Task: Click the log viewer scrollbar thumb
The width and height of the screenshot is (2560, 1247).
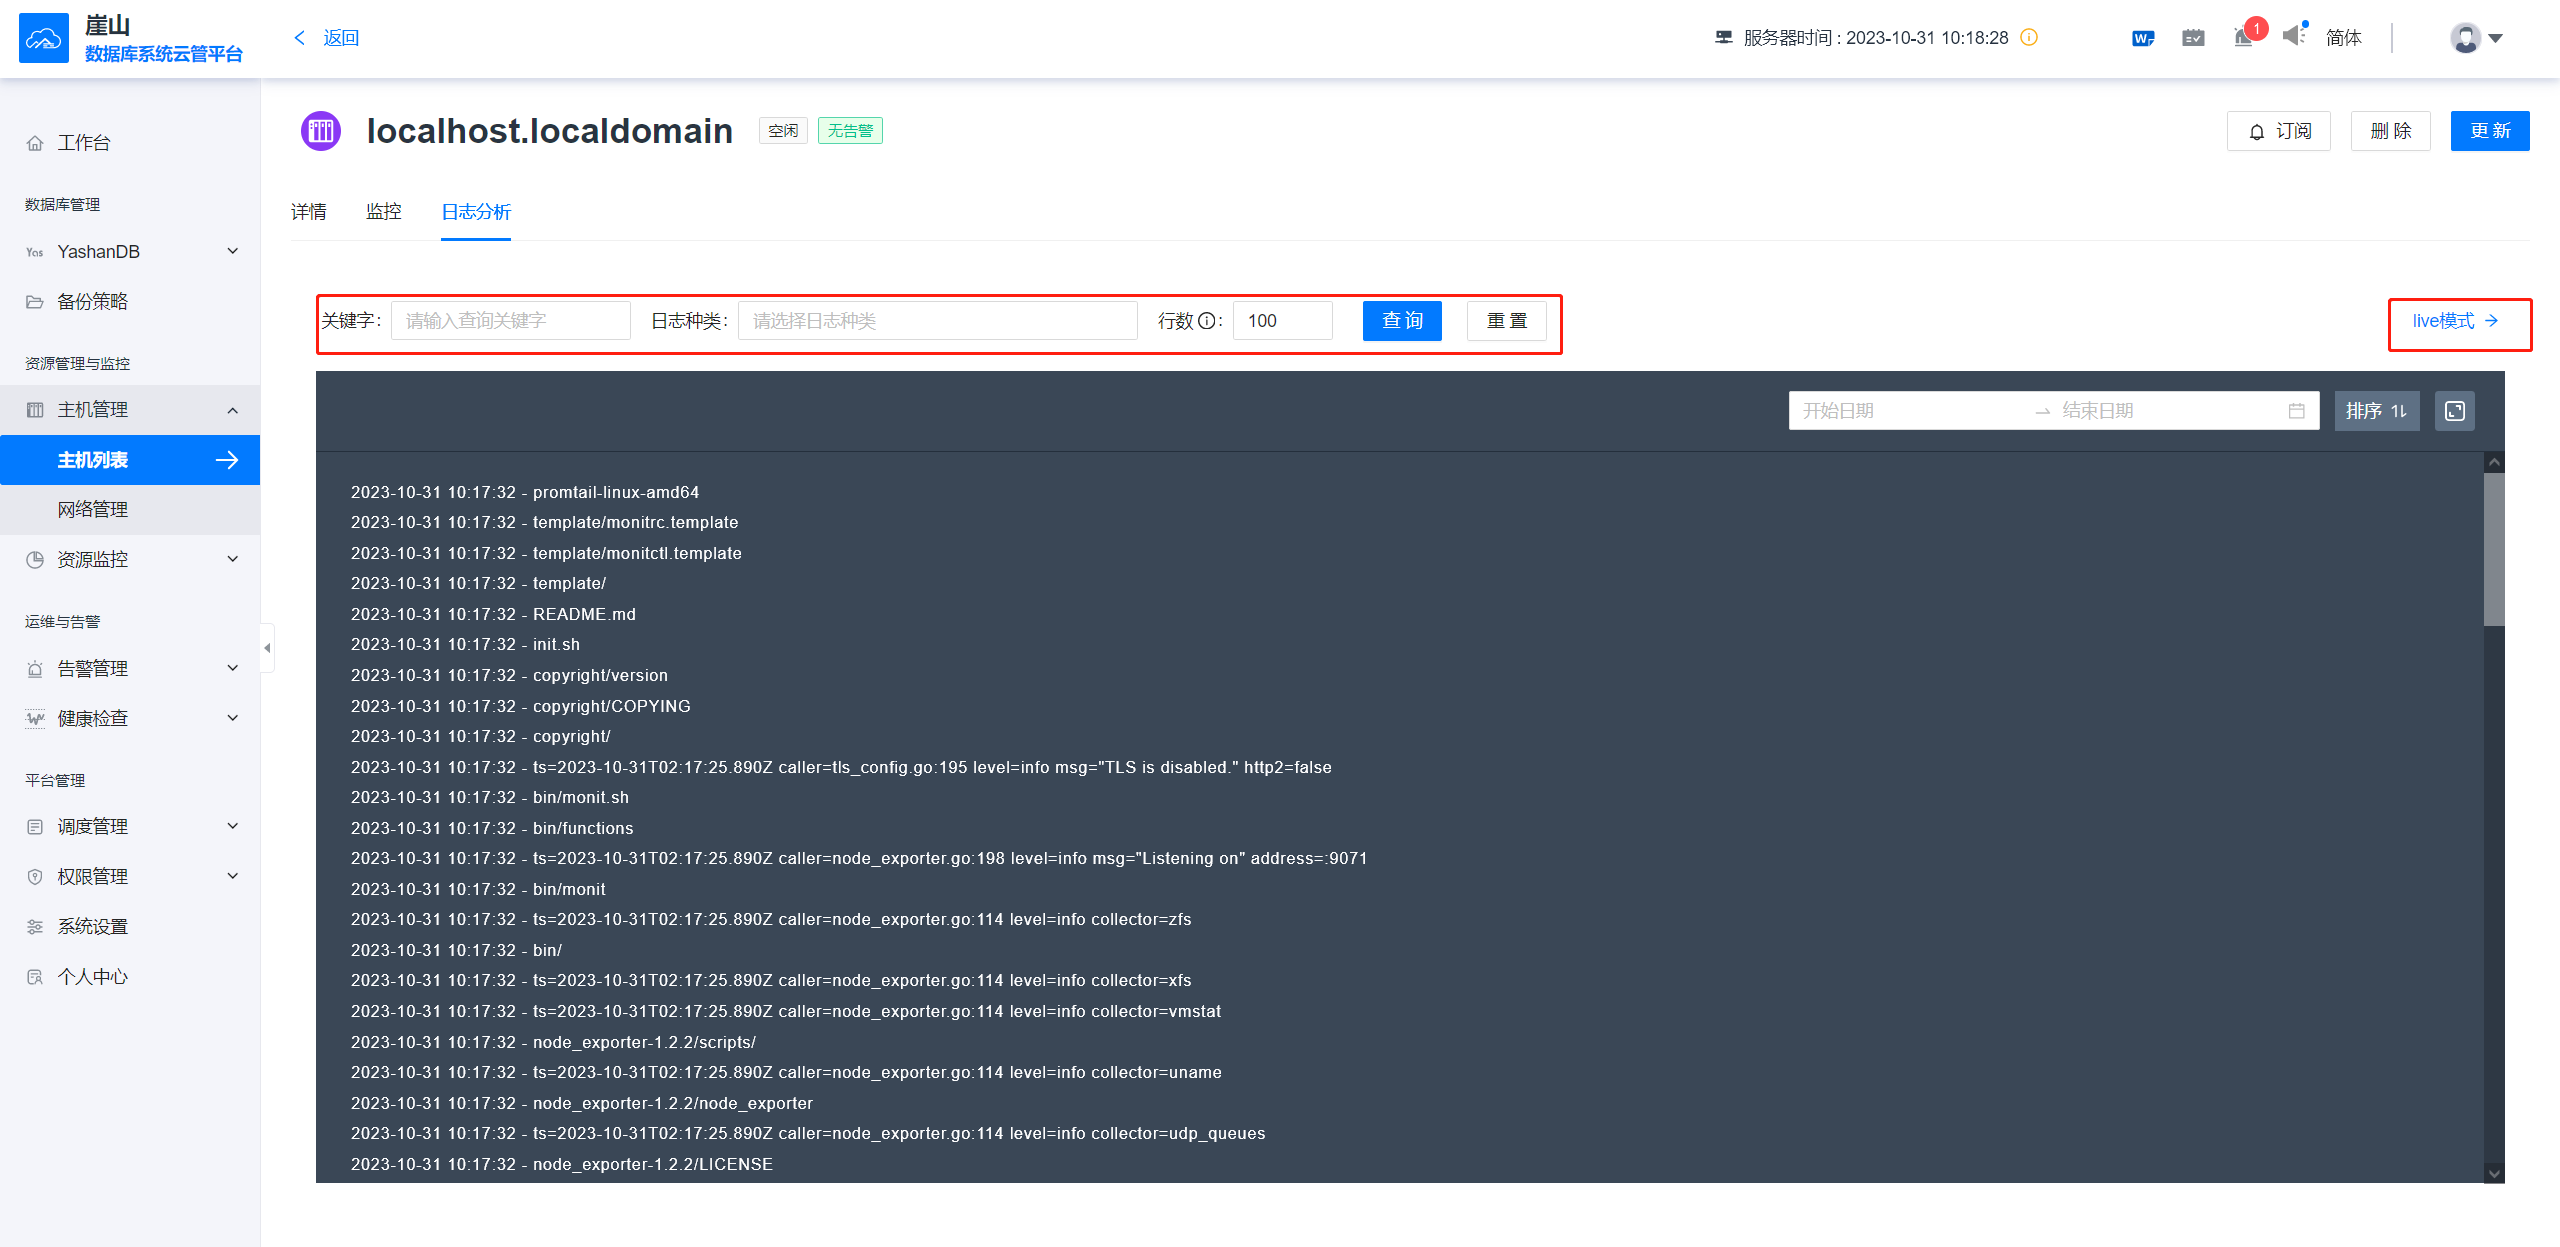Action: (x=2493, y=550)
